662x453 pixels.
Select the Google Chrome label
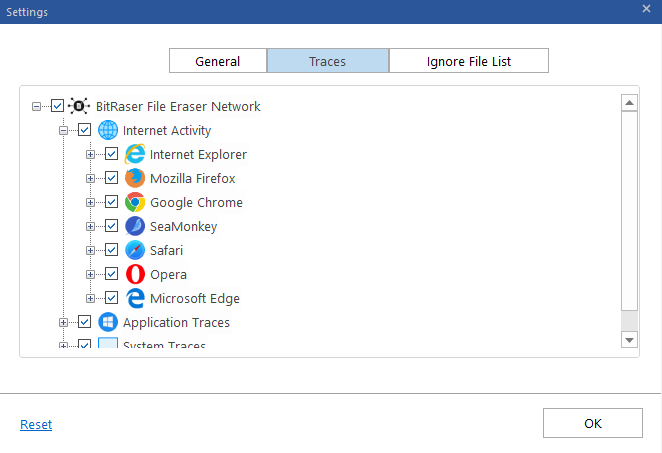(x=196, y=203)
